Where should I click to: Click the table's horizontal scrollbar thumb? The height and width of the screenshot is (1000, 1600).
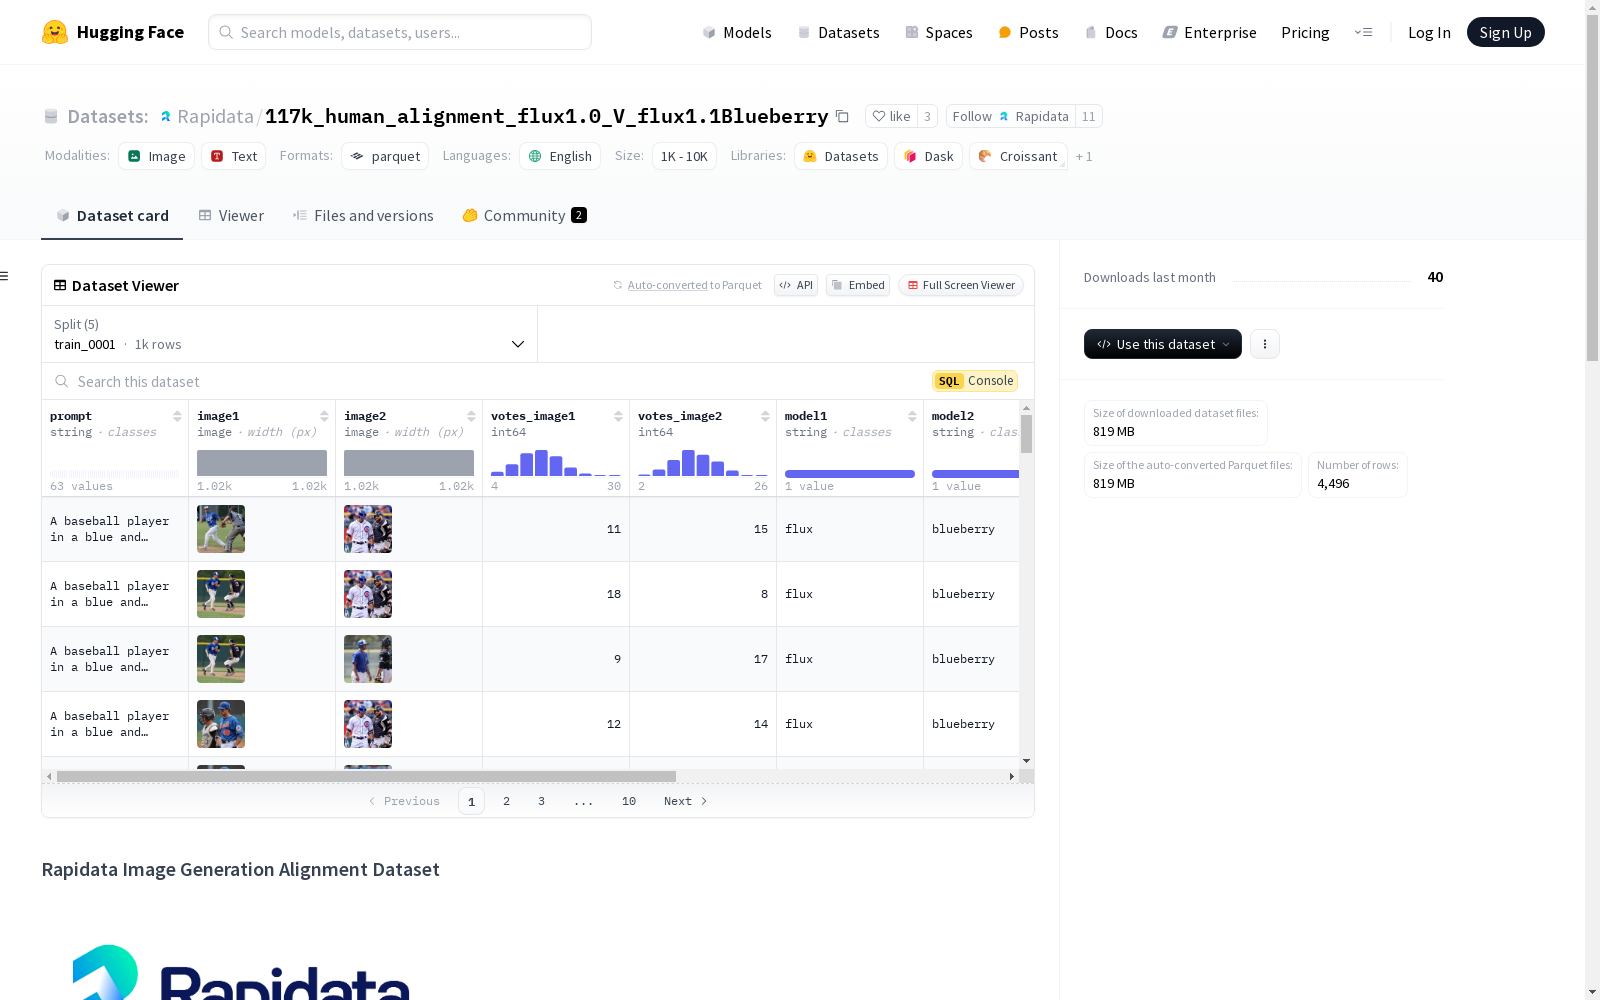[366, 776]
